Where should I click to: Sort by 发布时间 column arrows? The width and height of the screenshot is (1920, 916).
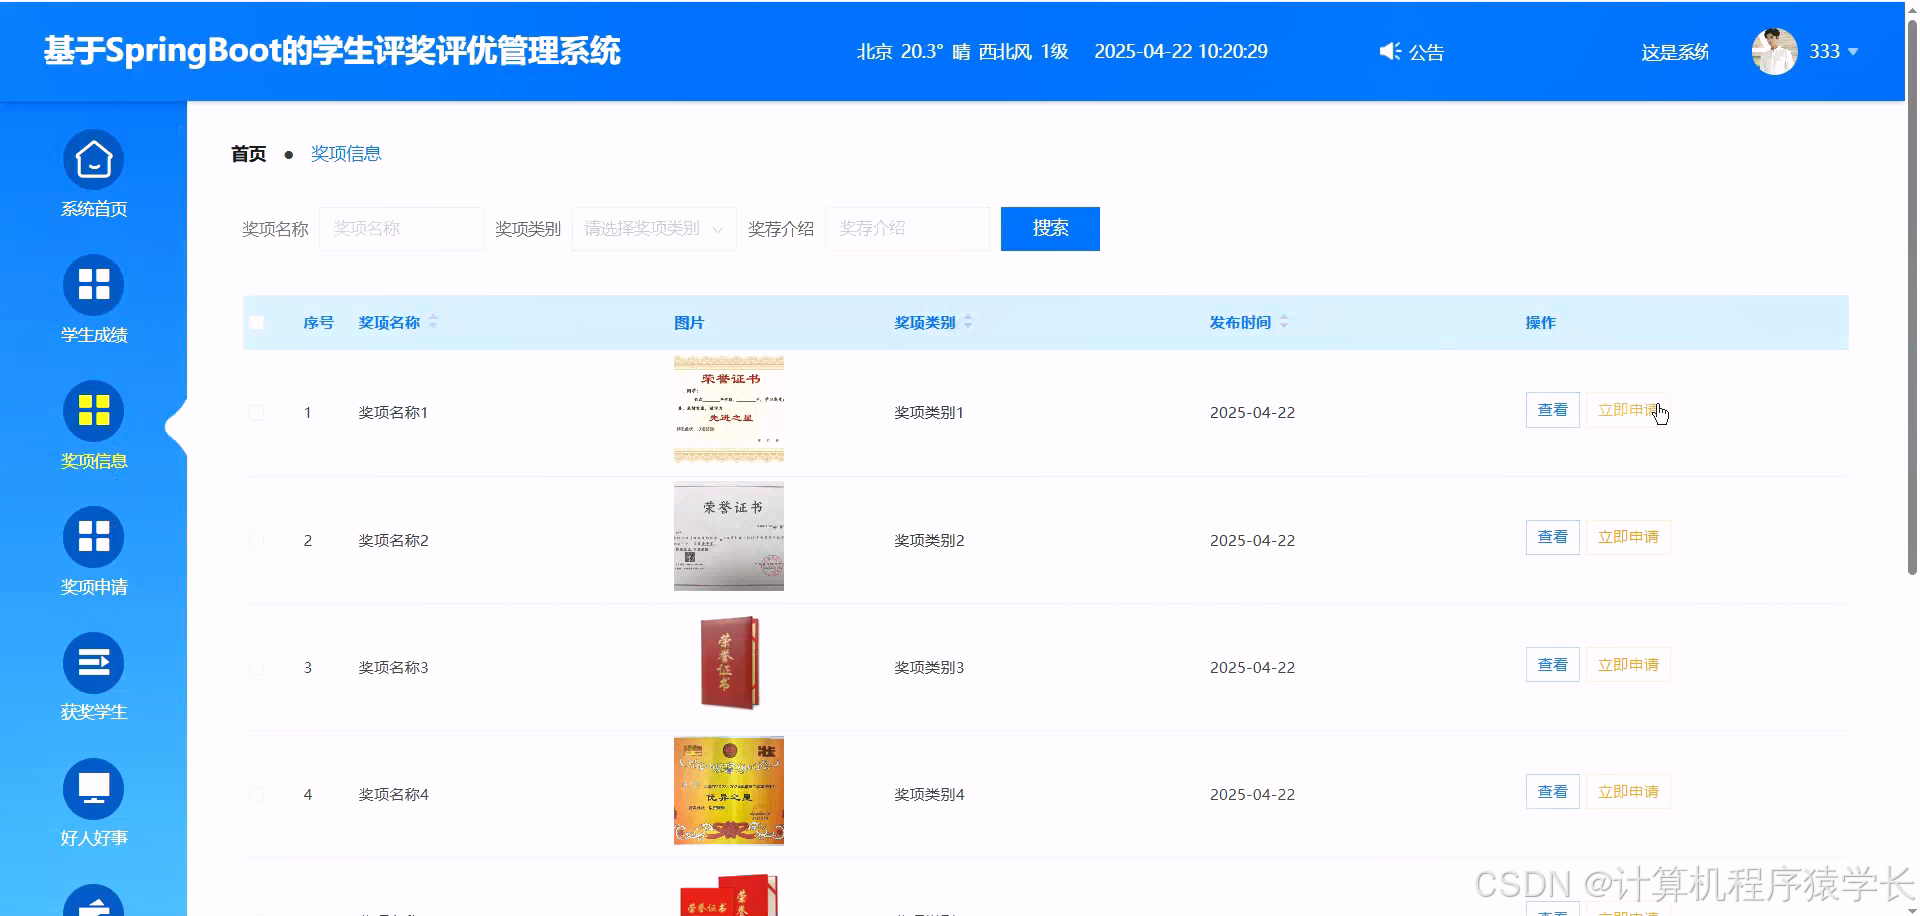coord(1284,322)
